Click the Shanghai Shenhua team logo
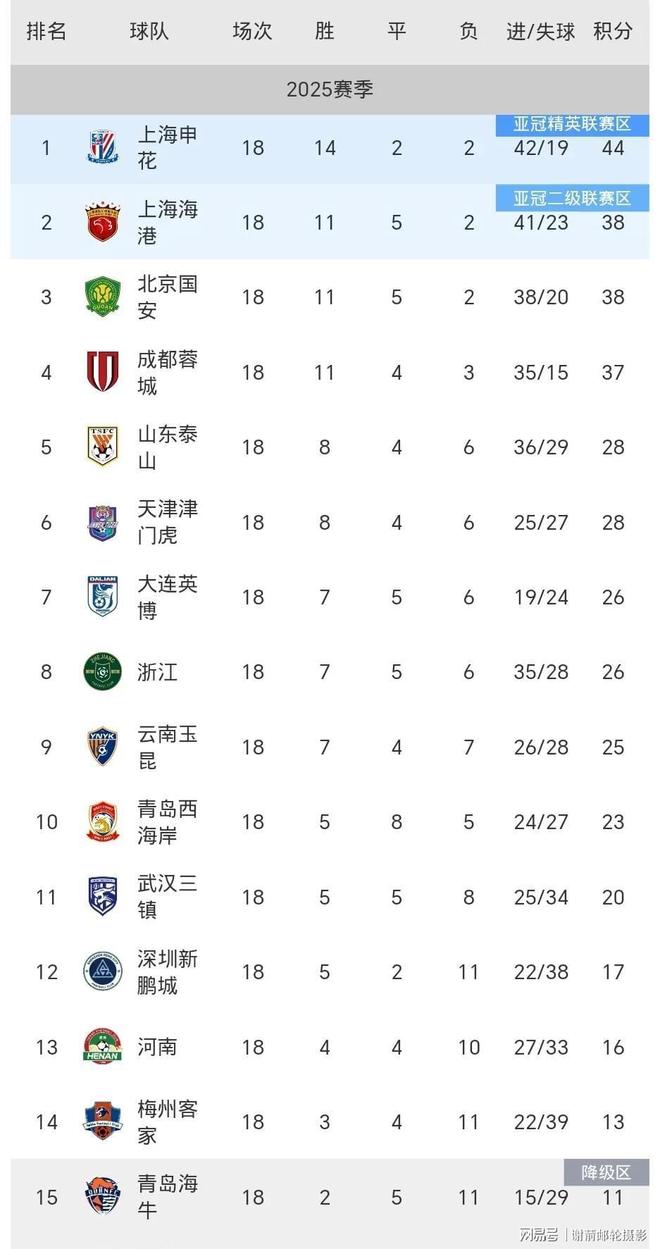 click(x=102, y=148)
